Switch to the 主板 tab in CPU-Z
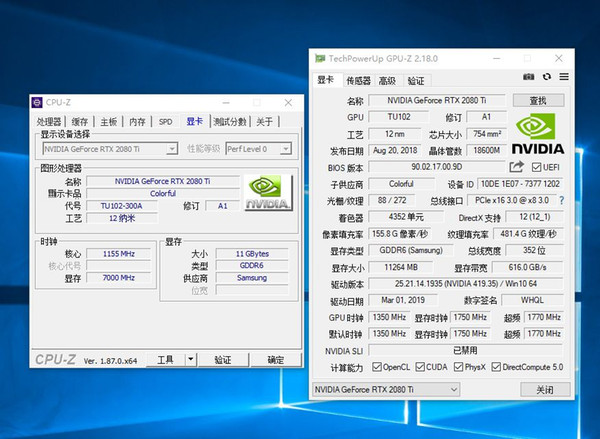This screenshot has width=600, height=439. 108,122
